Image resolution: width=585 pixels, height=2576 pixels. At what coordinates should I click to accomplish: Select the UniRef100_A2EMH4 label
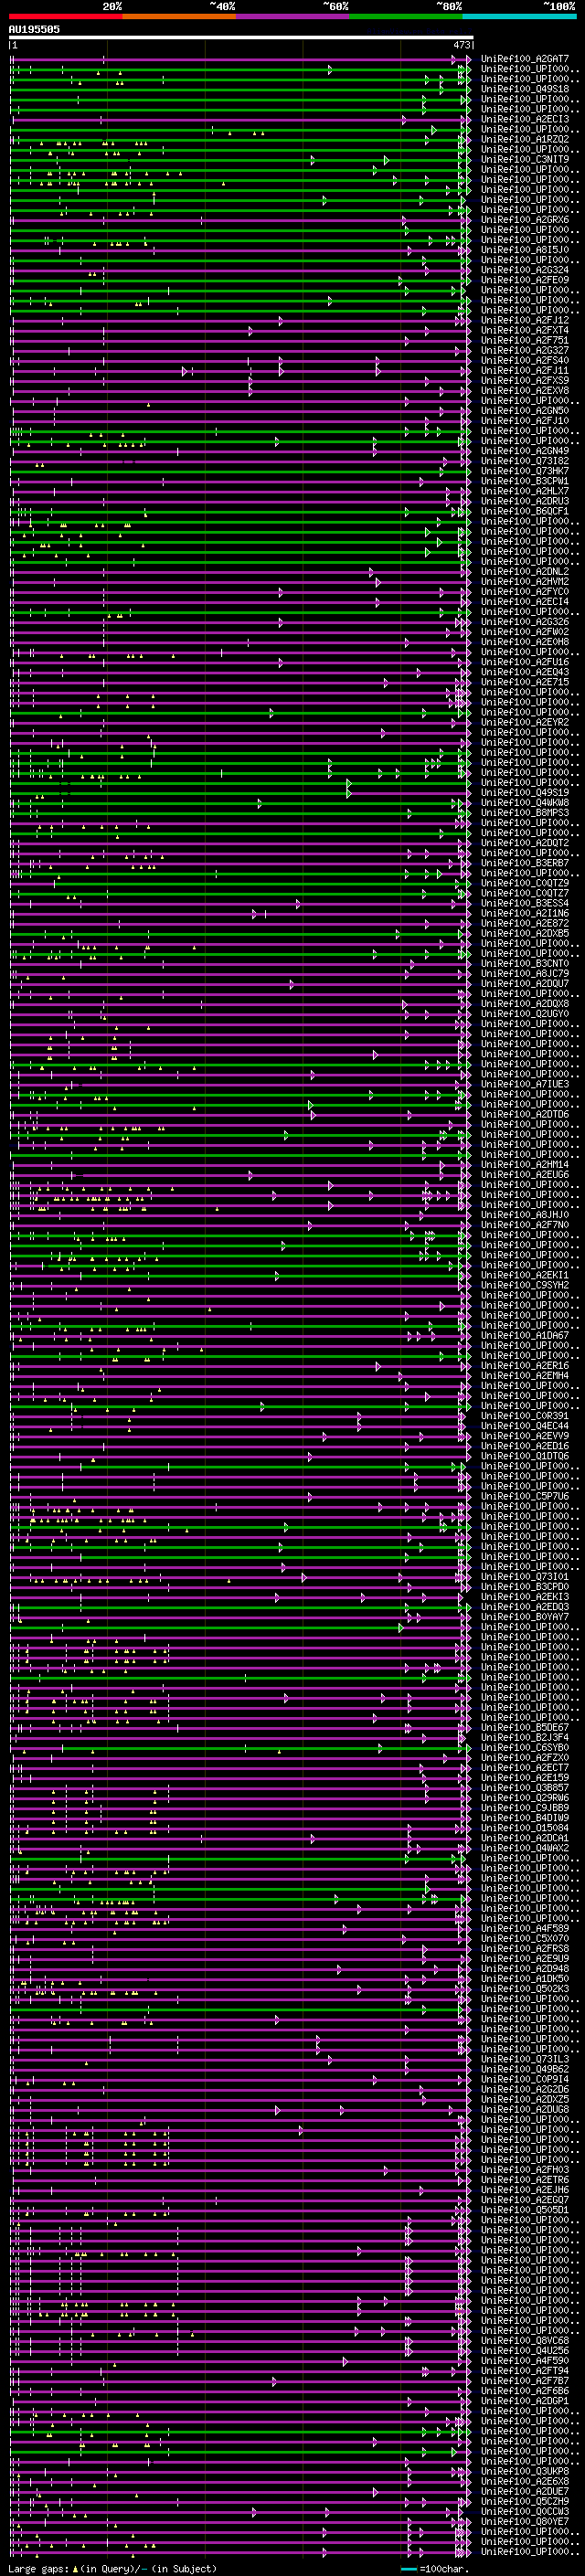point(525,1375)
